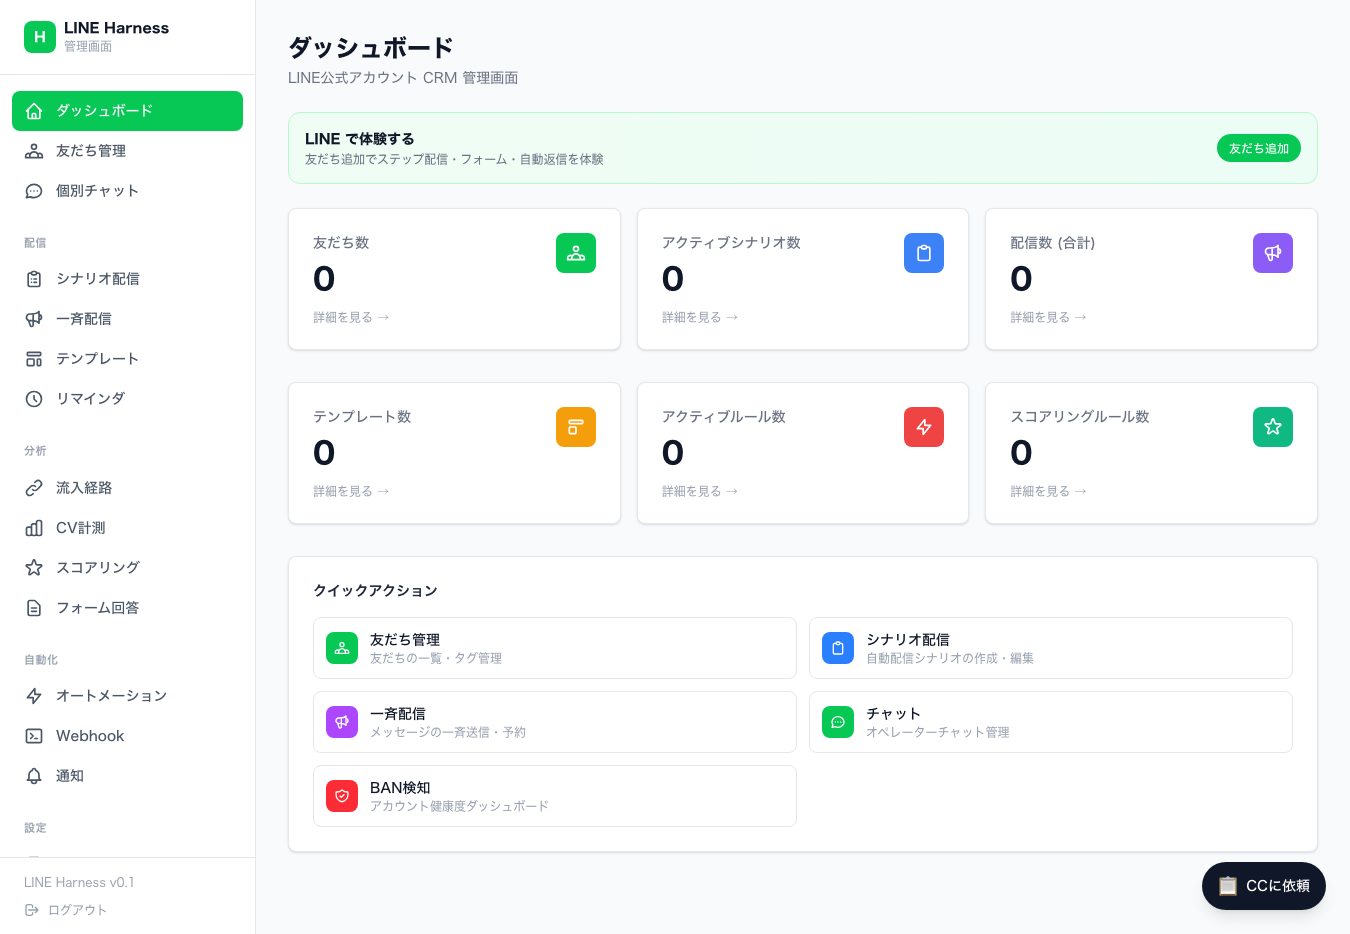This screenshot has width=1350, height=934.
Task: Open 個別チャット via the chat bubble icon
Action: pyautogui.click(x=33, y=190)
